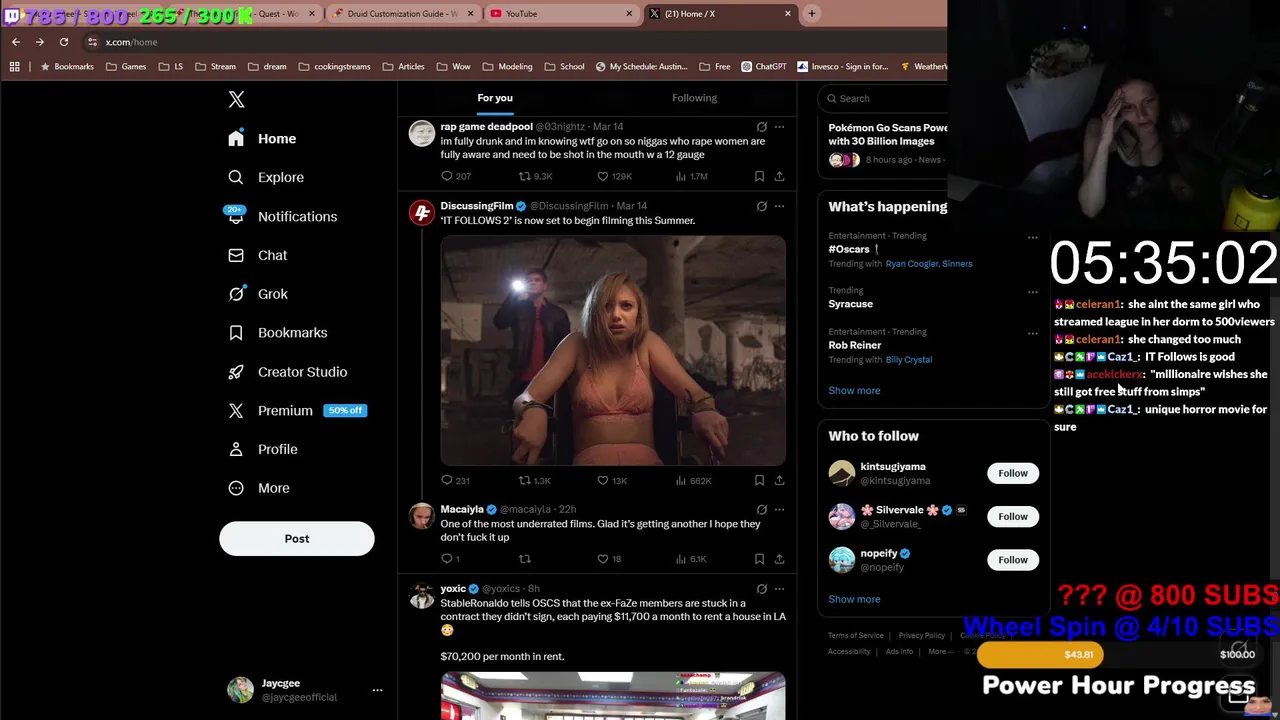Reply to the DiscussingFilm post
Viewport: 1280px width, 720px height.
coord(455,481)
